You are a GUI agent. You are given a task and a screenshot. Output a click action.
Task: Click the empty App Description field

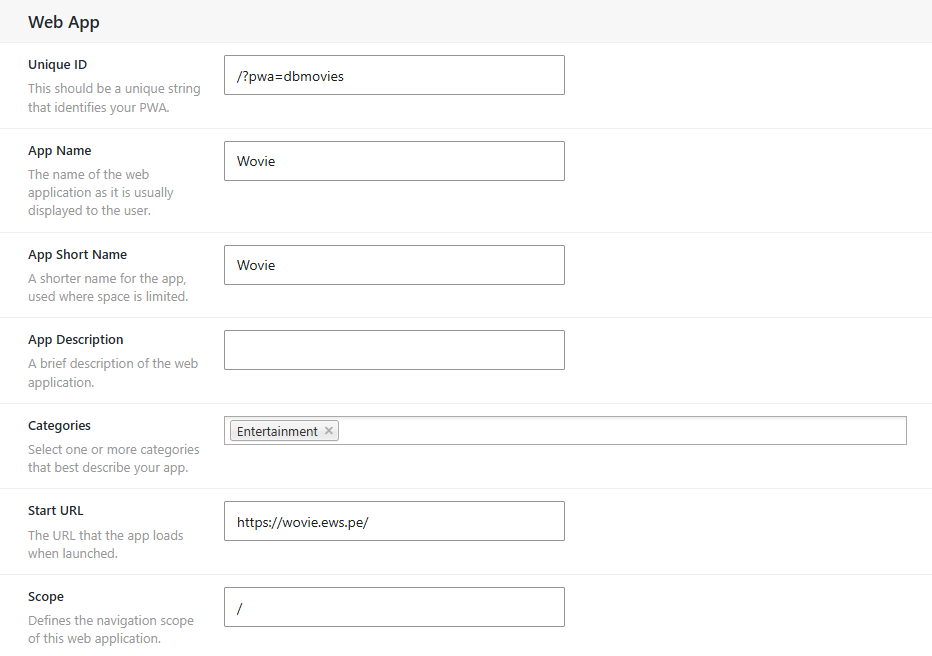[394, 350]
